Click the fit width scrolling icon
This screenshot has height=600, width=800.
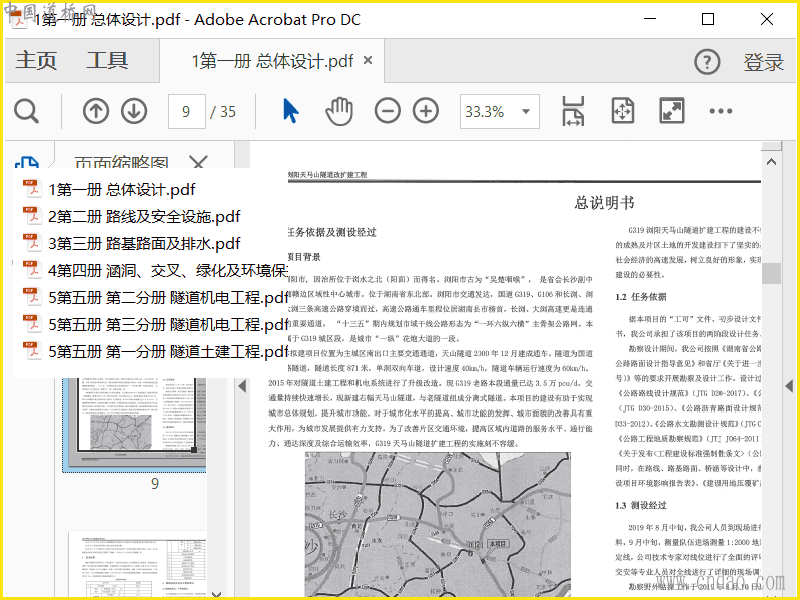573,111
